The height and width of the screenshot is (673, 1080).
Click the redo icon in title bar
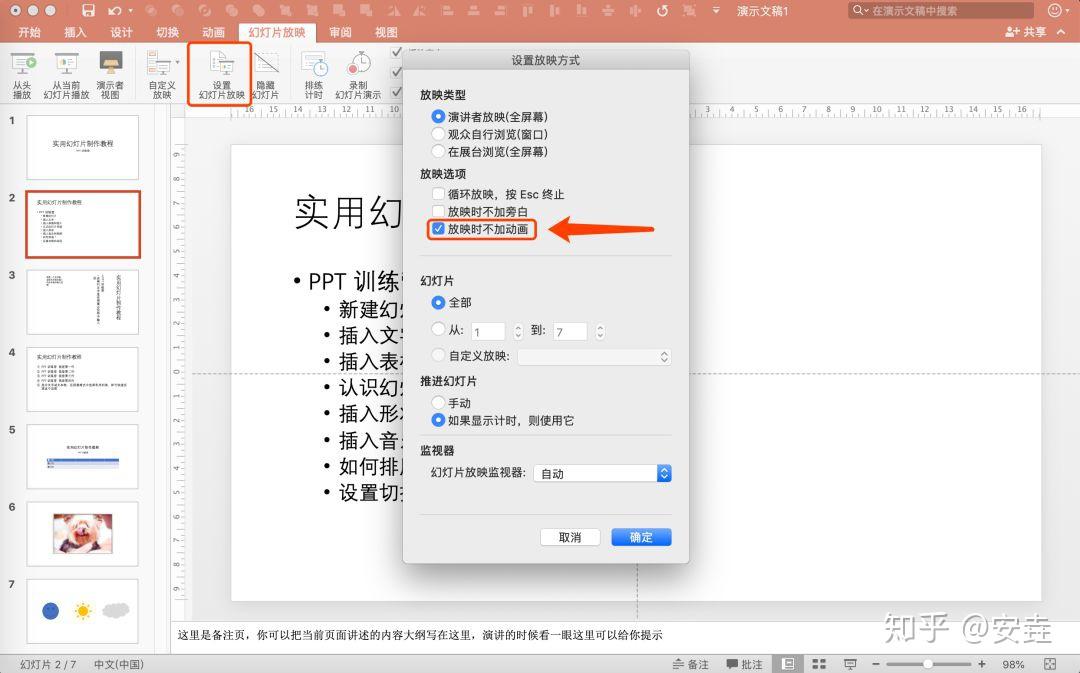(x=662, y=10)
